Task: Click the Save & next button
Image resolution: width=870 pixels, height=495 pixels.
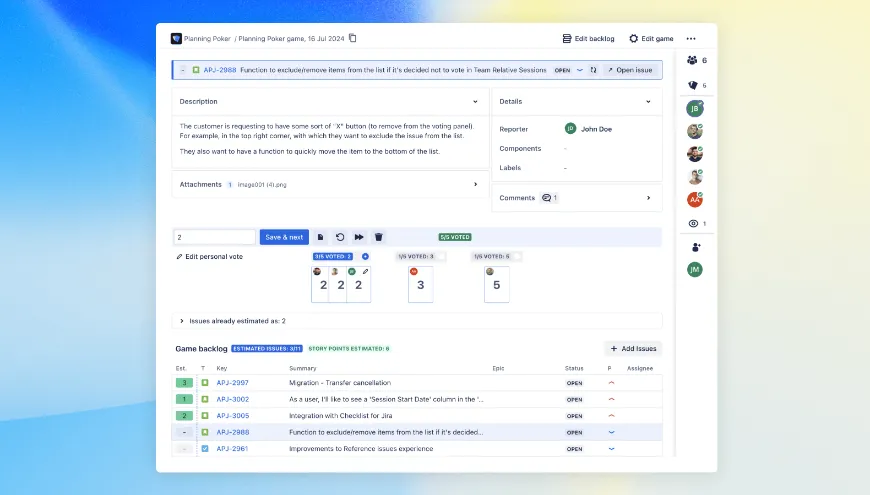Action: 284,237
